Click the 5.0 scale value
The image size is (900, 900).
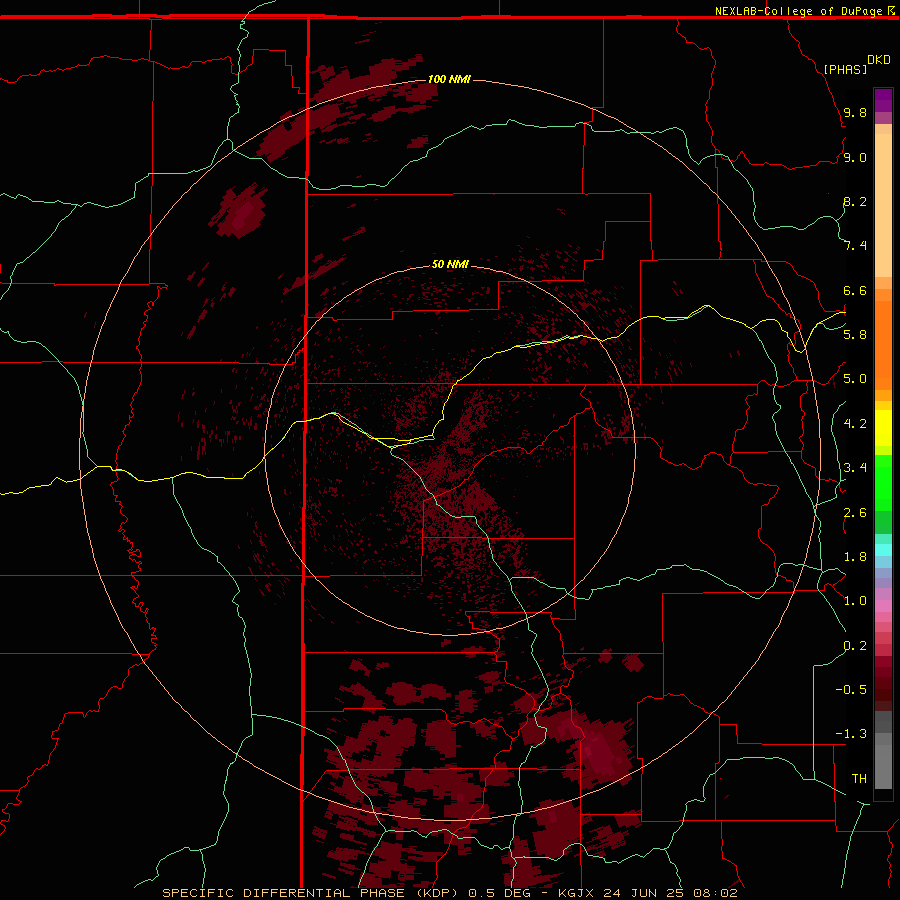pyautogui.click(x=855, y=379)
